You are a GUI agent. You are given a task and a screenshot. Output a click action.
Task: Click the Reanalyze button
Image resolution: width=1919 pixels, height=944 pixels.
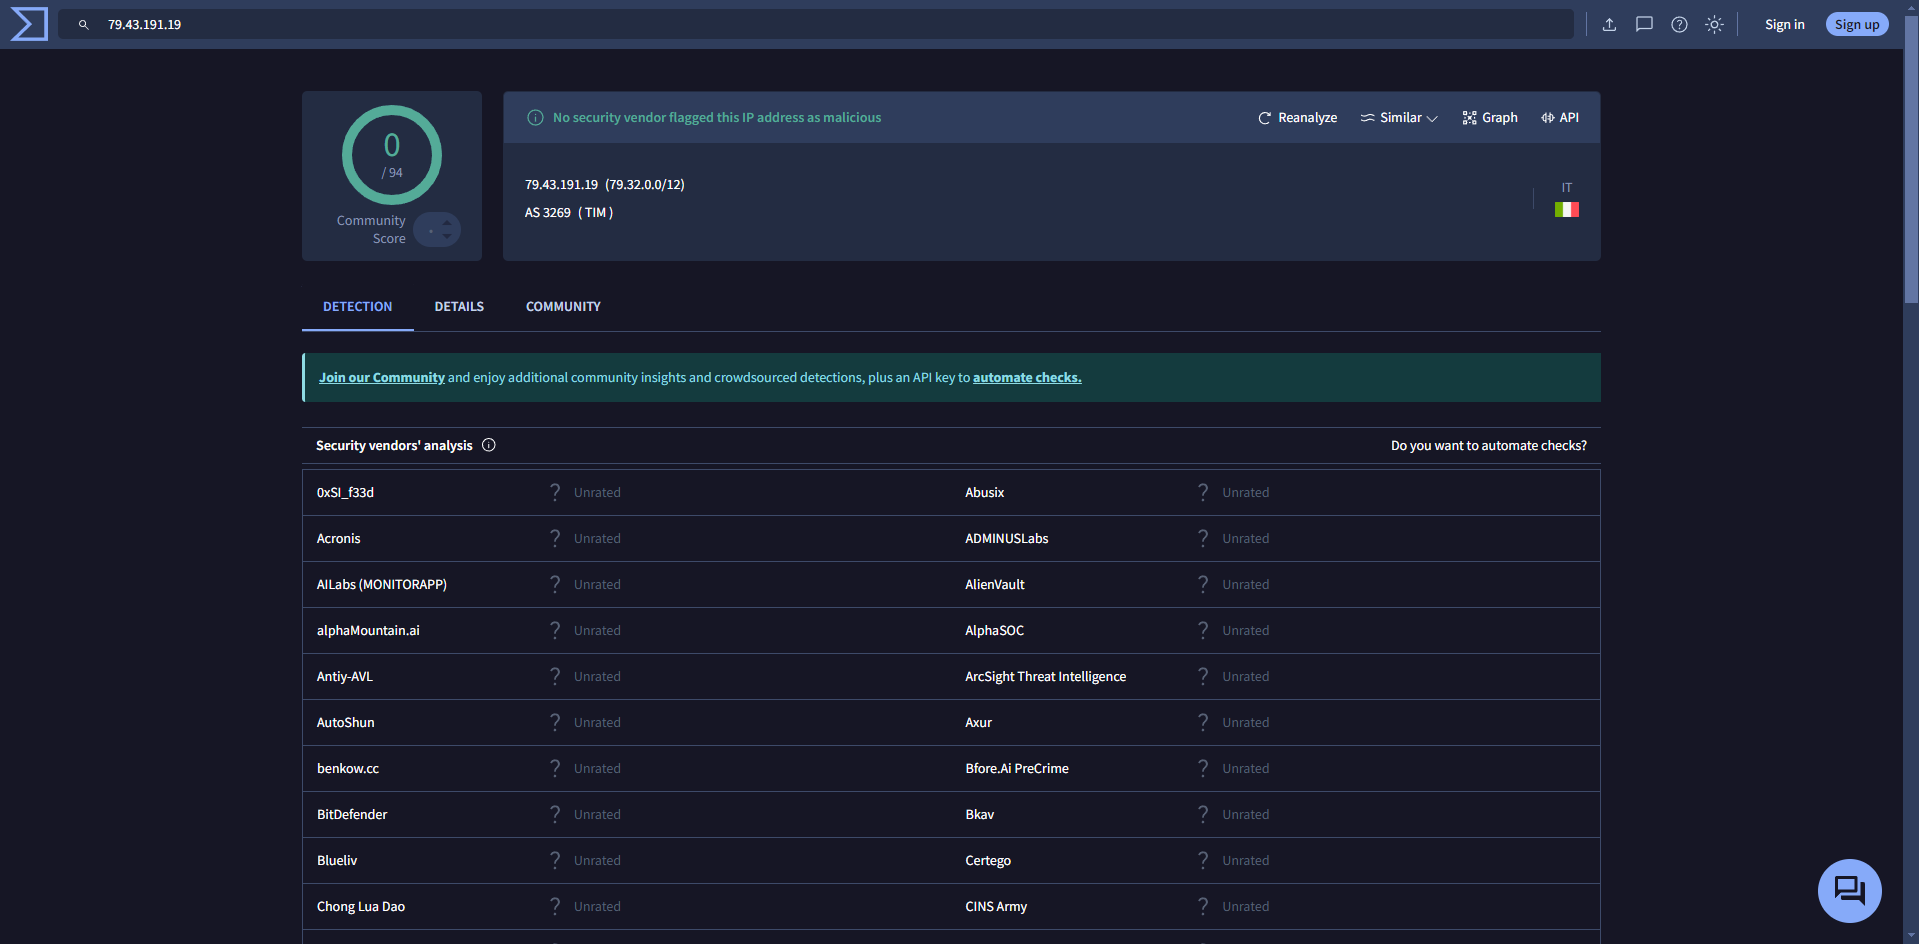coord(1297,118)
